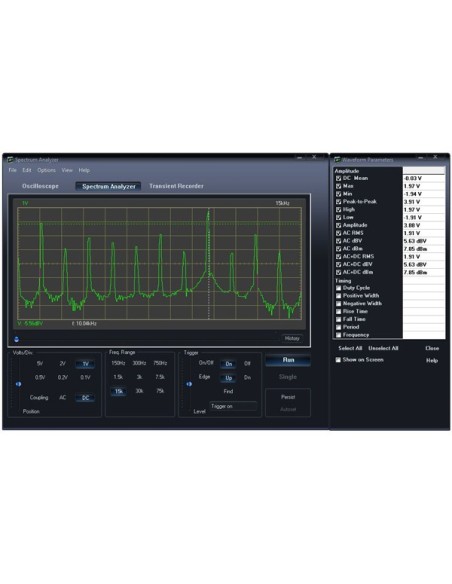452x584 pixels.
Task: Set Volts/Div to 5V
Action: point(40,363)
